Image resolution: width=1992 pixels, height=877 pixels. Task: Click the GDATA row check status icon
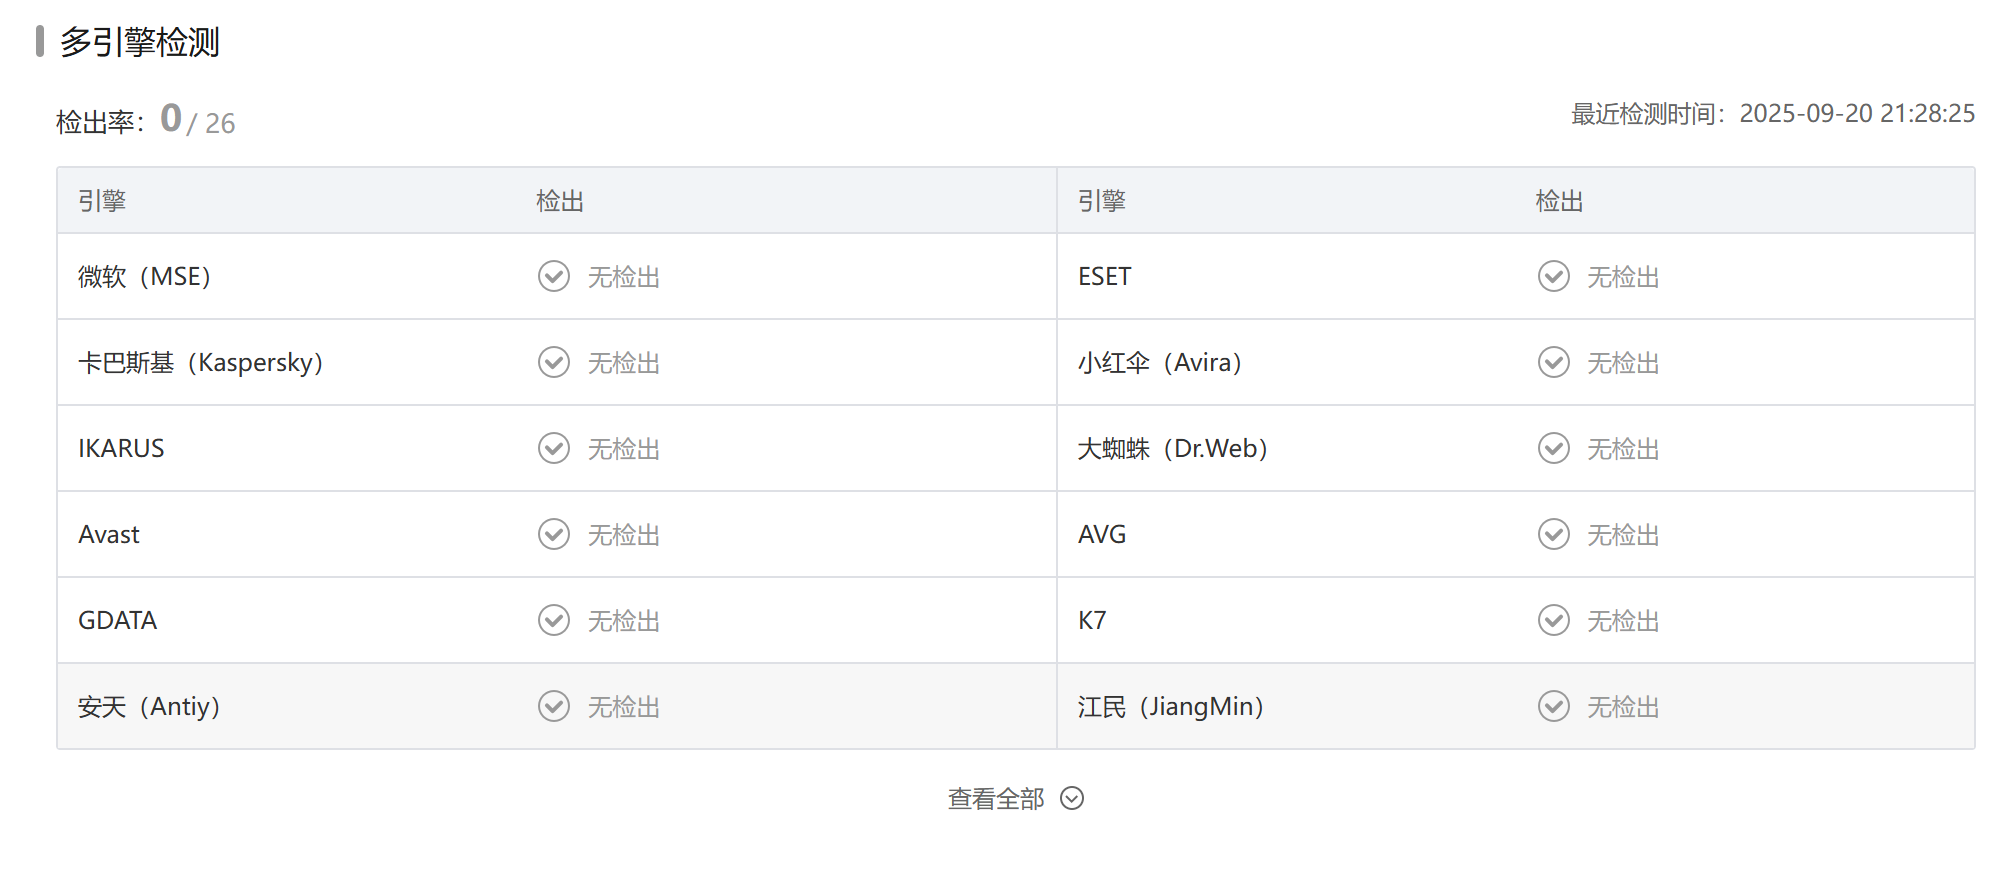pos(553,620)
